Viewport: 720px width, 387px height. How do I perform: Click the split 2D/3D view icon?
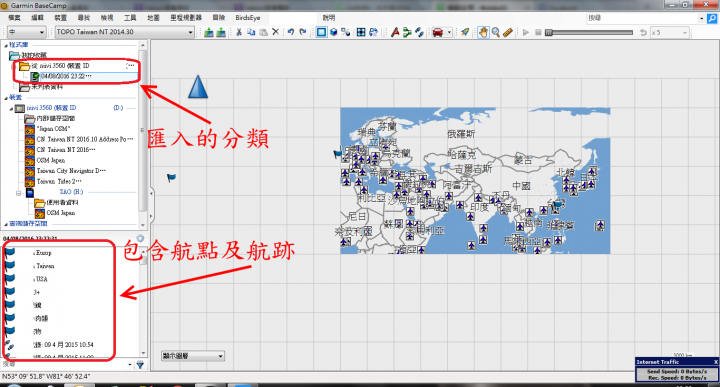click(346, 32)
